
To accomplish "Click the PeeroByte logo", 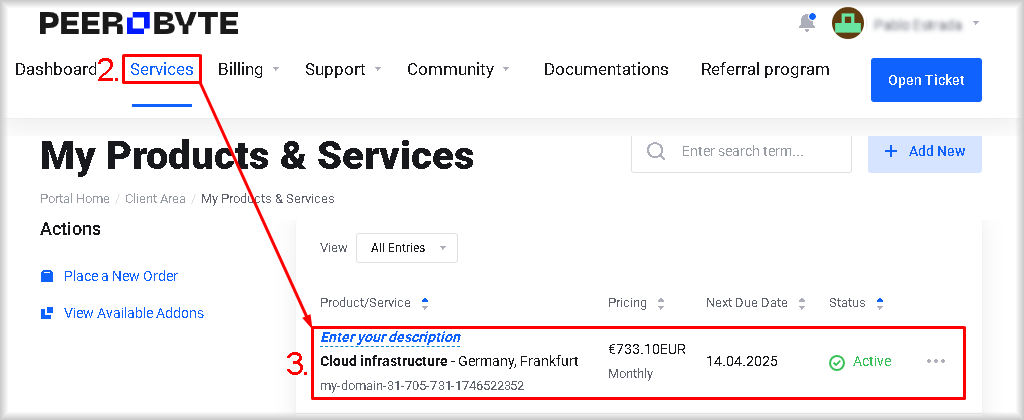I will pos(139,23).
